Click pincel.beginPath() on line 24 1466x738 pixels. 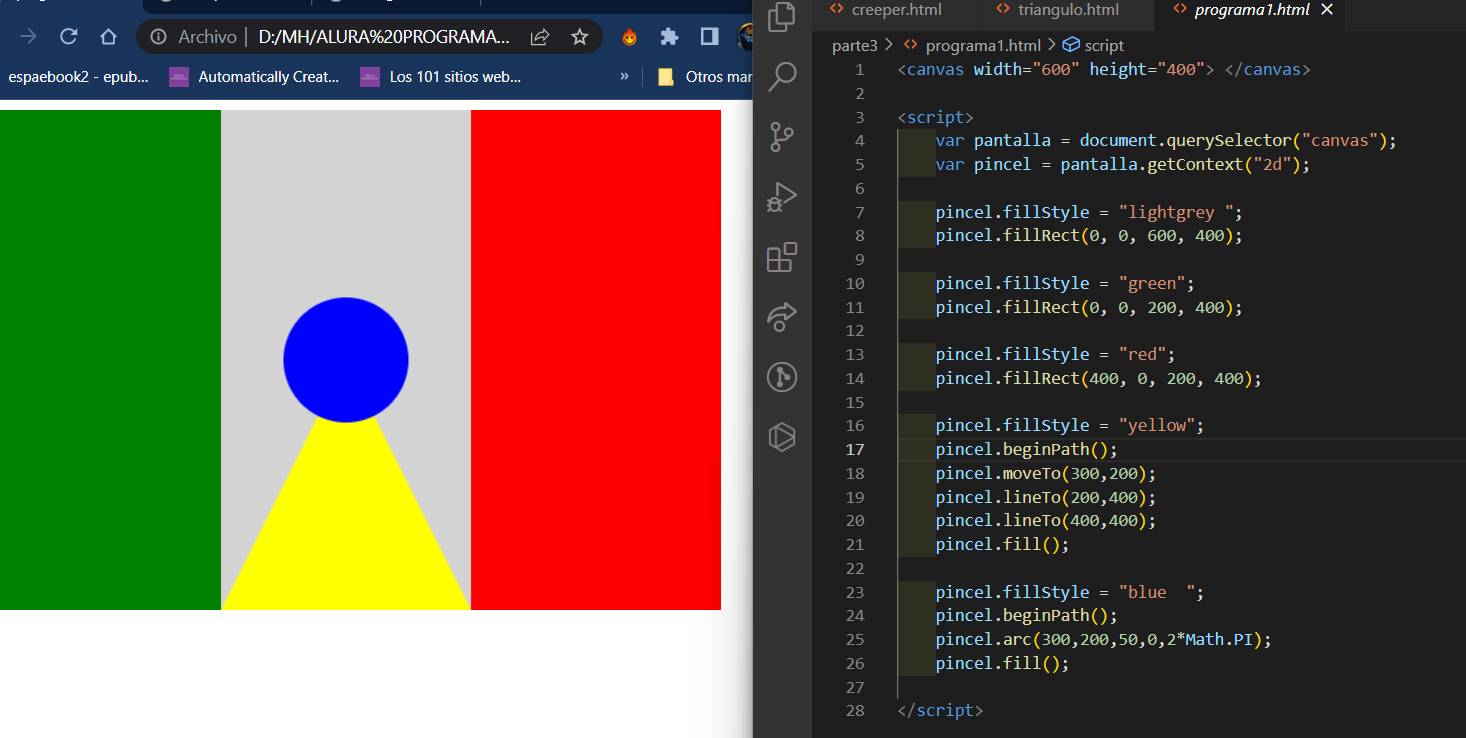[x=1026, y=615]
